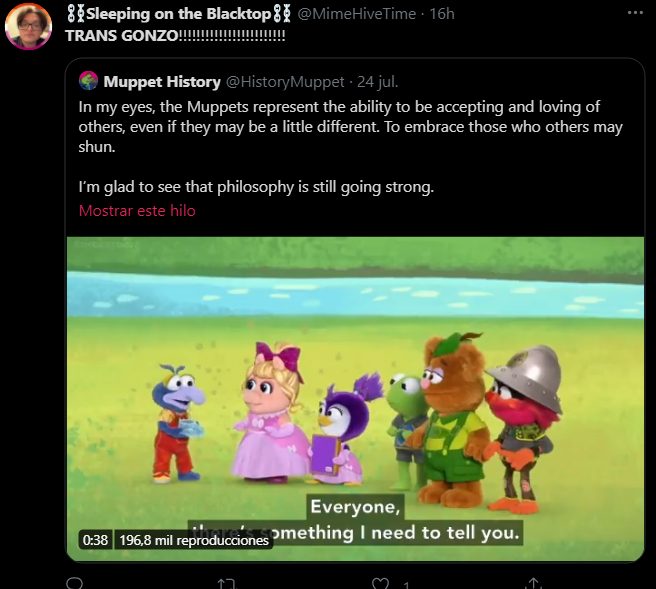
Task: Like the tweet with the heart
Action: [x=380, y=583]
